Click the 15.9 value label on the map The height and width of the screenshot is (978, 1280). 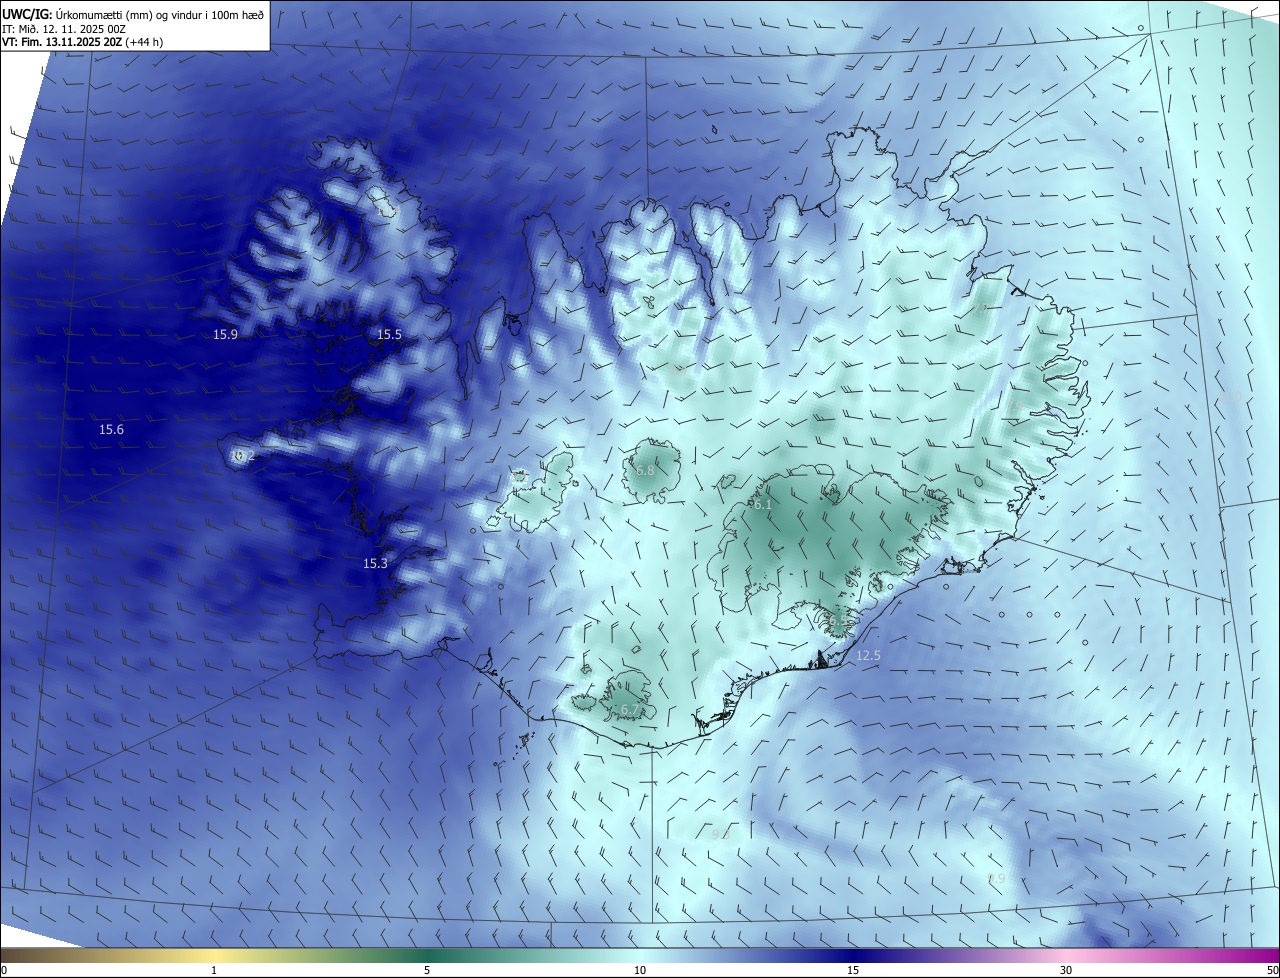pyautogui.click(x=225, y=334)
